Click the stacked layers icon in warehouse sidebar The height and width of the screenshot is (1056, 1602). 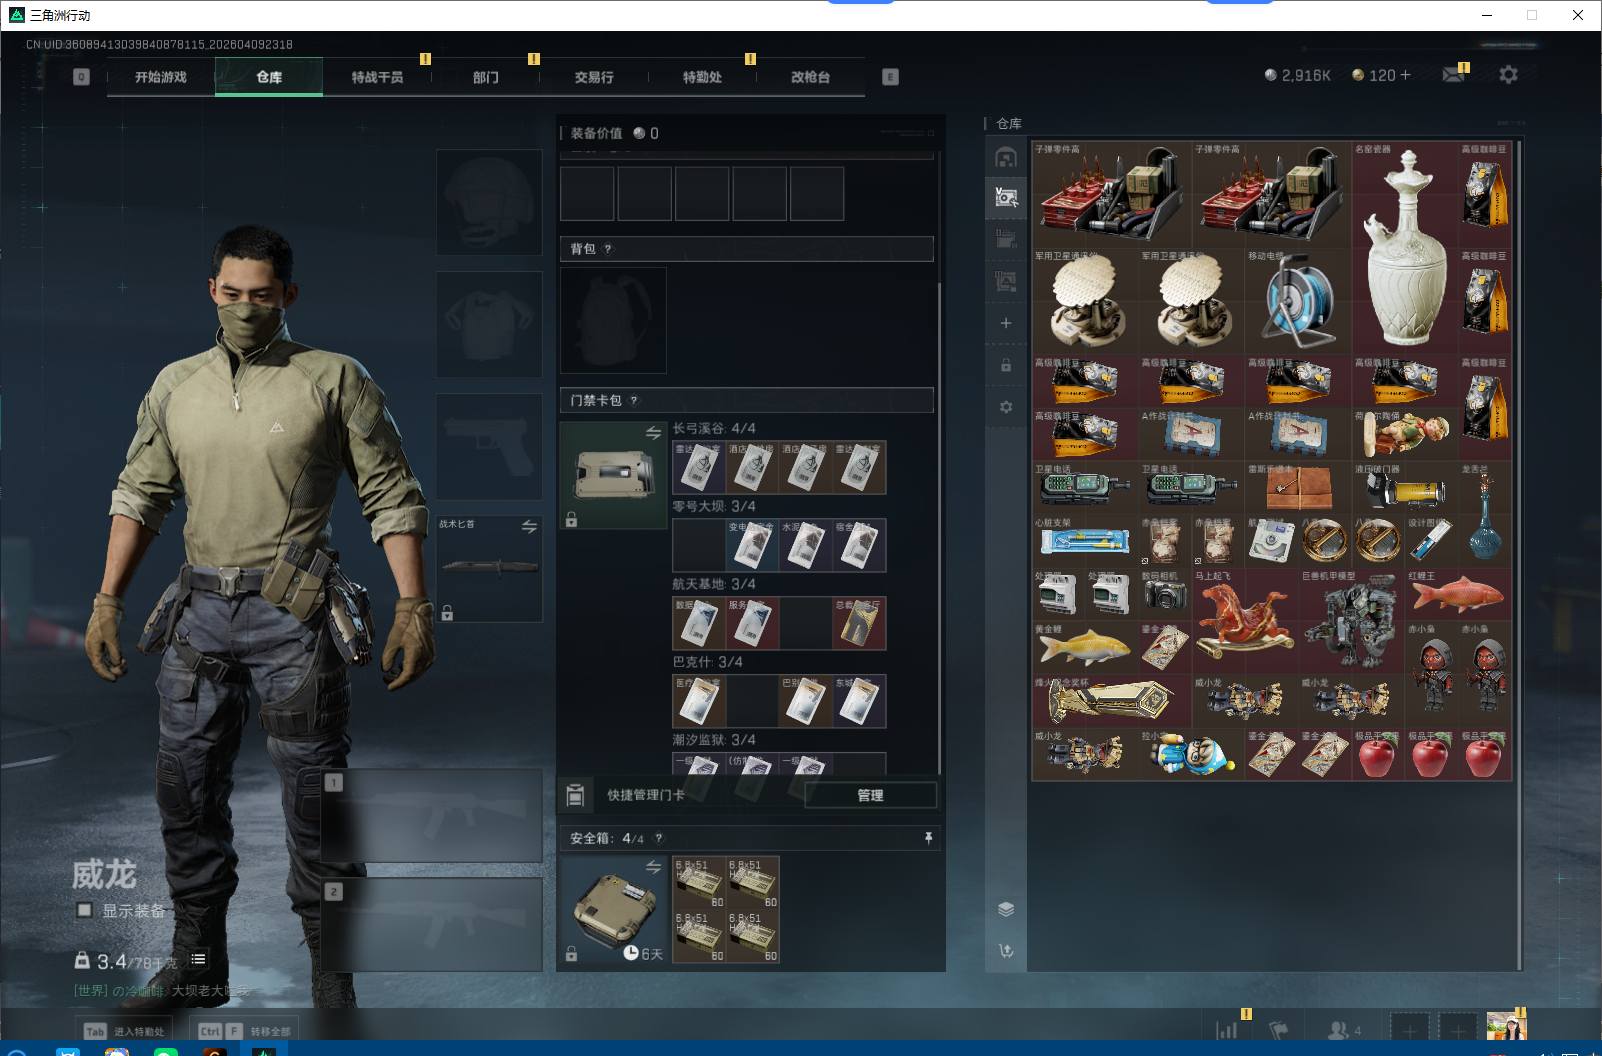[x=1006, y=908]
